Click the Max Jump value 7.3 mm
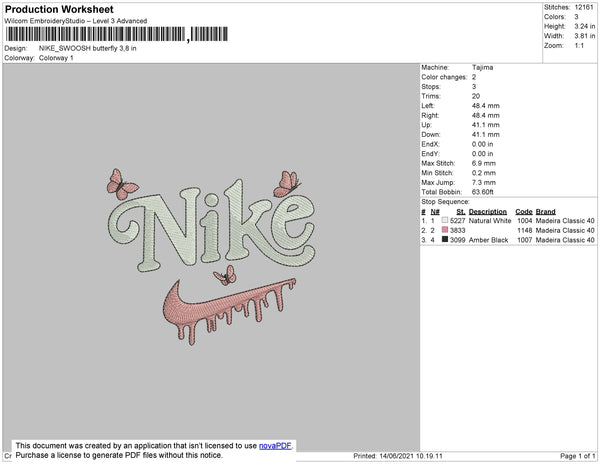600x464 pixels. point(484,182)
